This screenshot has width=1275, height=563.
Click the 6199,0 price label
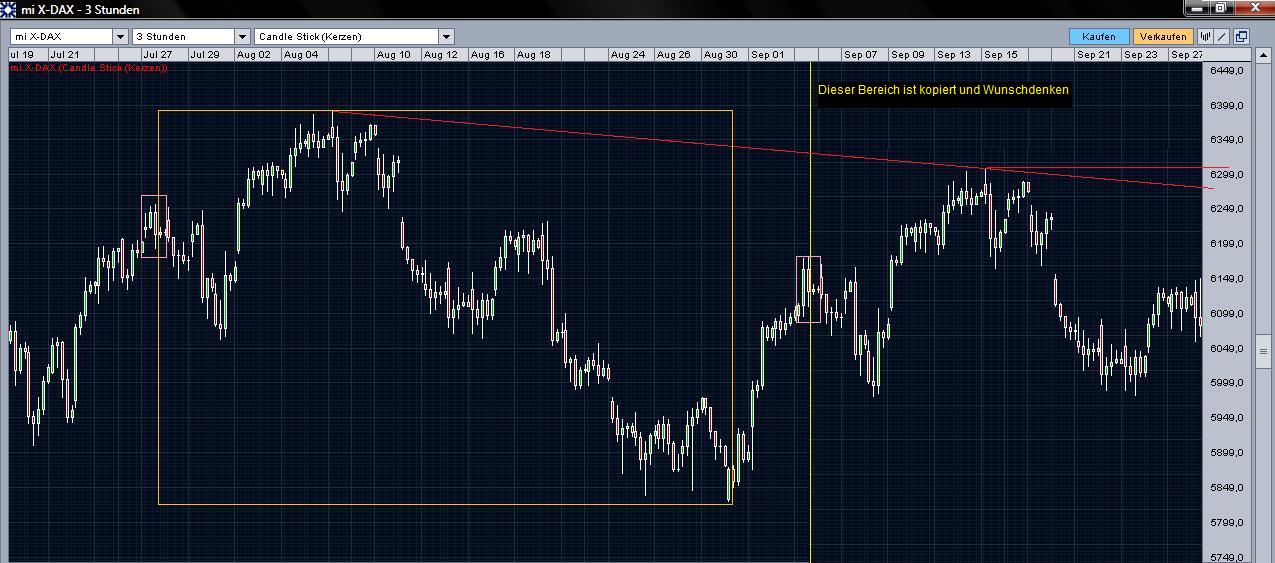click(x=1226, y=244)
